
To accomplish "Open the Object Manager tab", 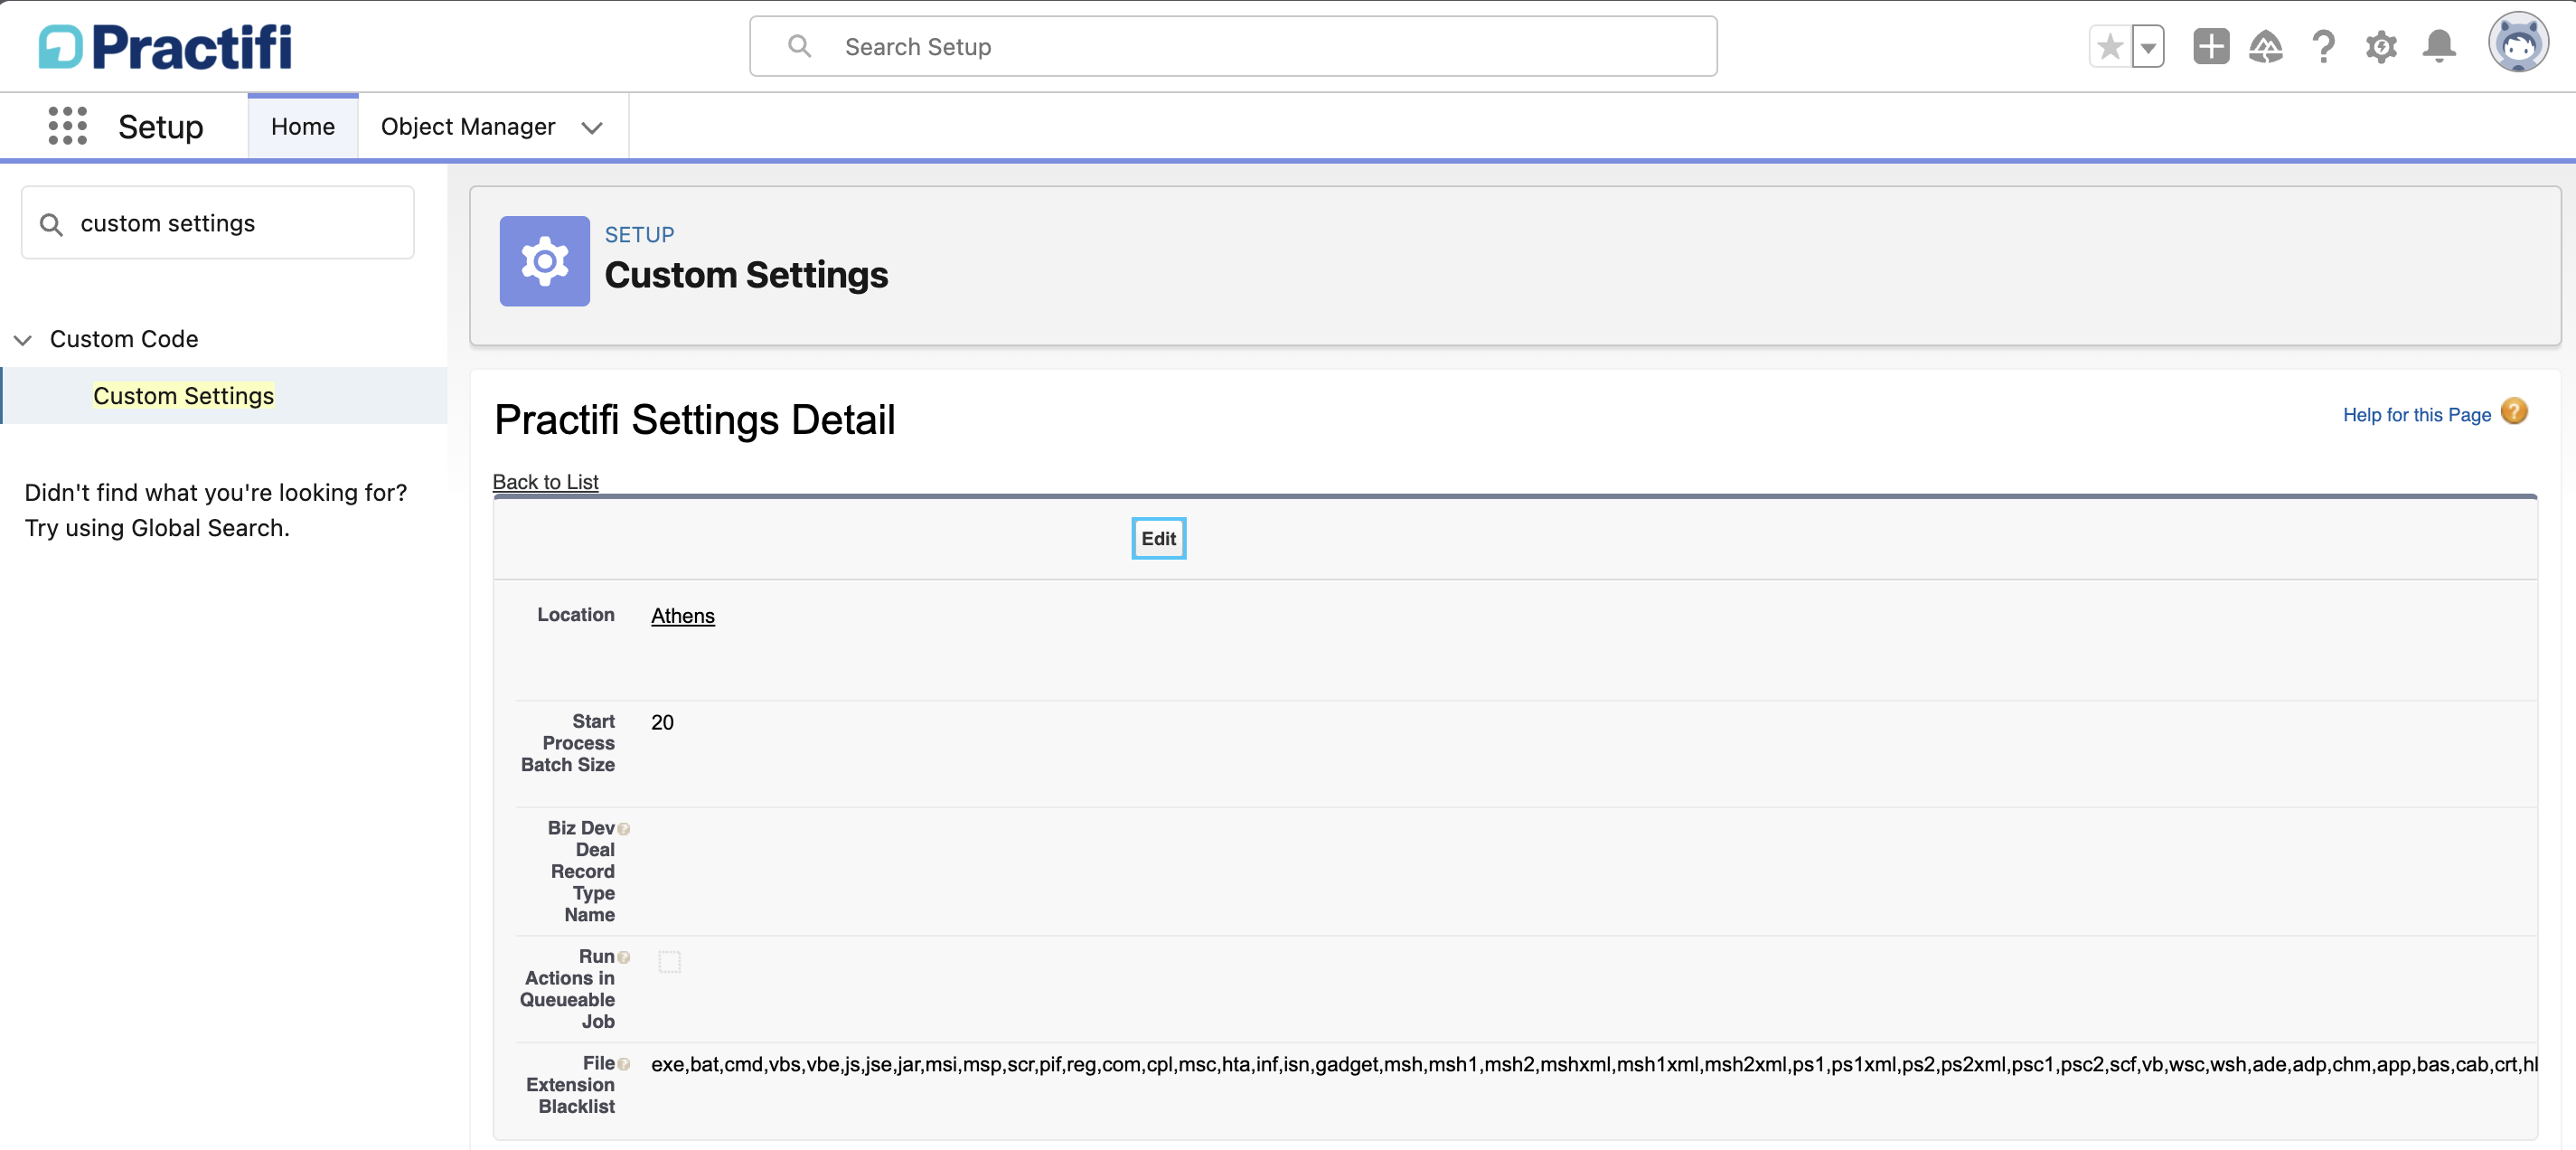I will tap(467, 126).
